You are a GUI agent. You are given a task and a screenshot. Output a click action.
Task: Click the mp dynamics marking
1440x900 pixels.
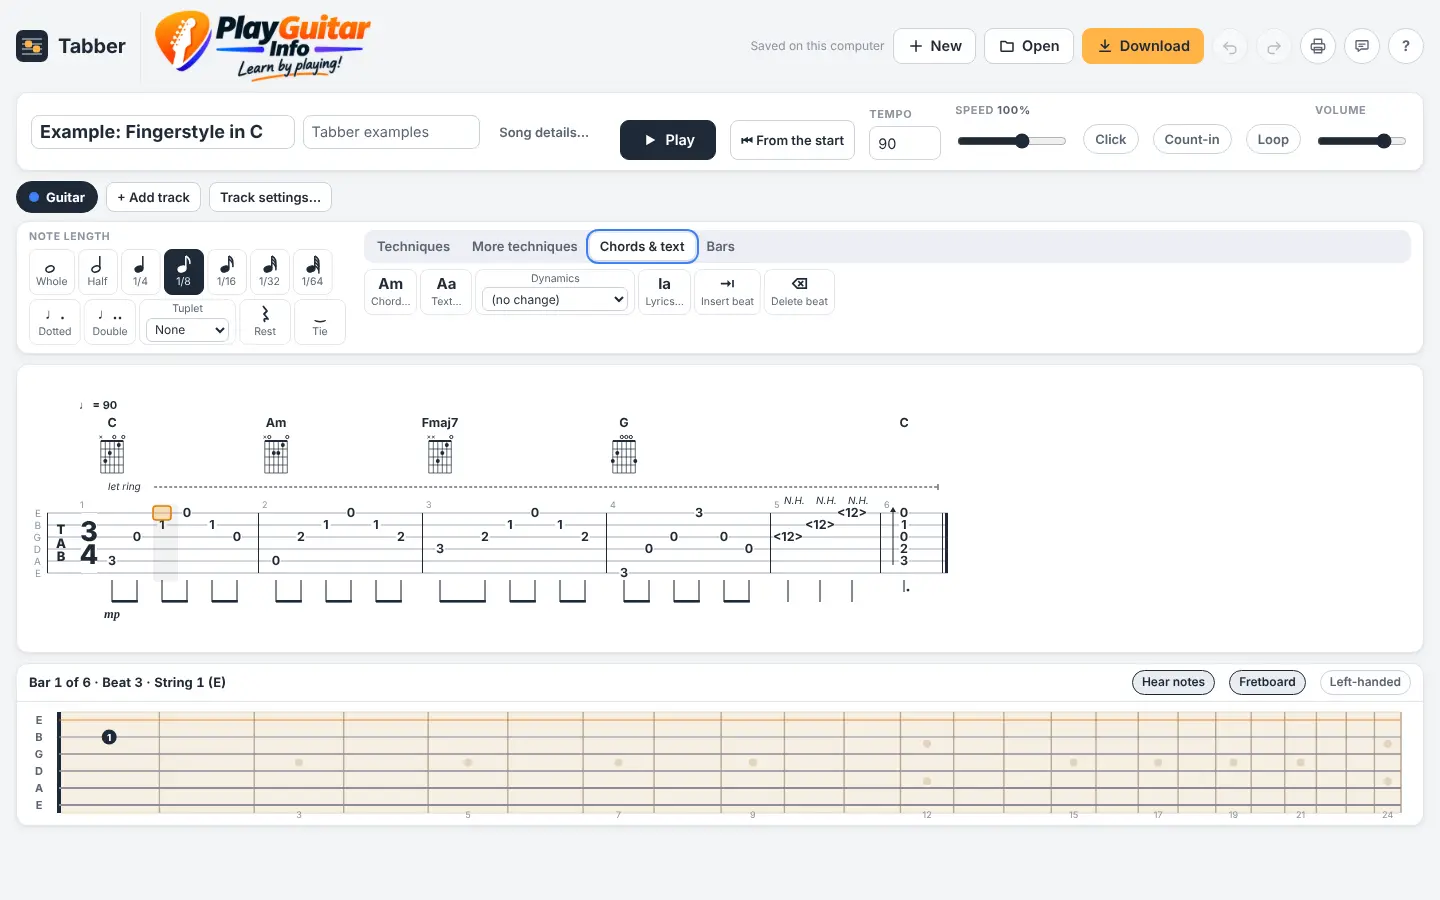pos(112,615)
